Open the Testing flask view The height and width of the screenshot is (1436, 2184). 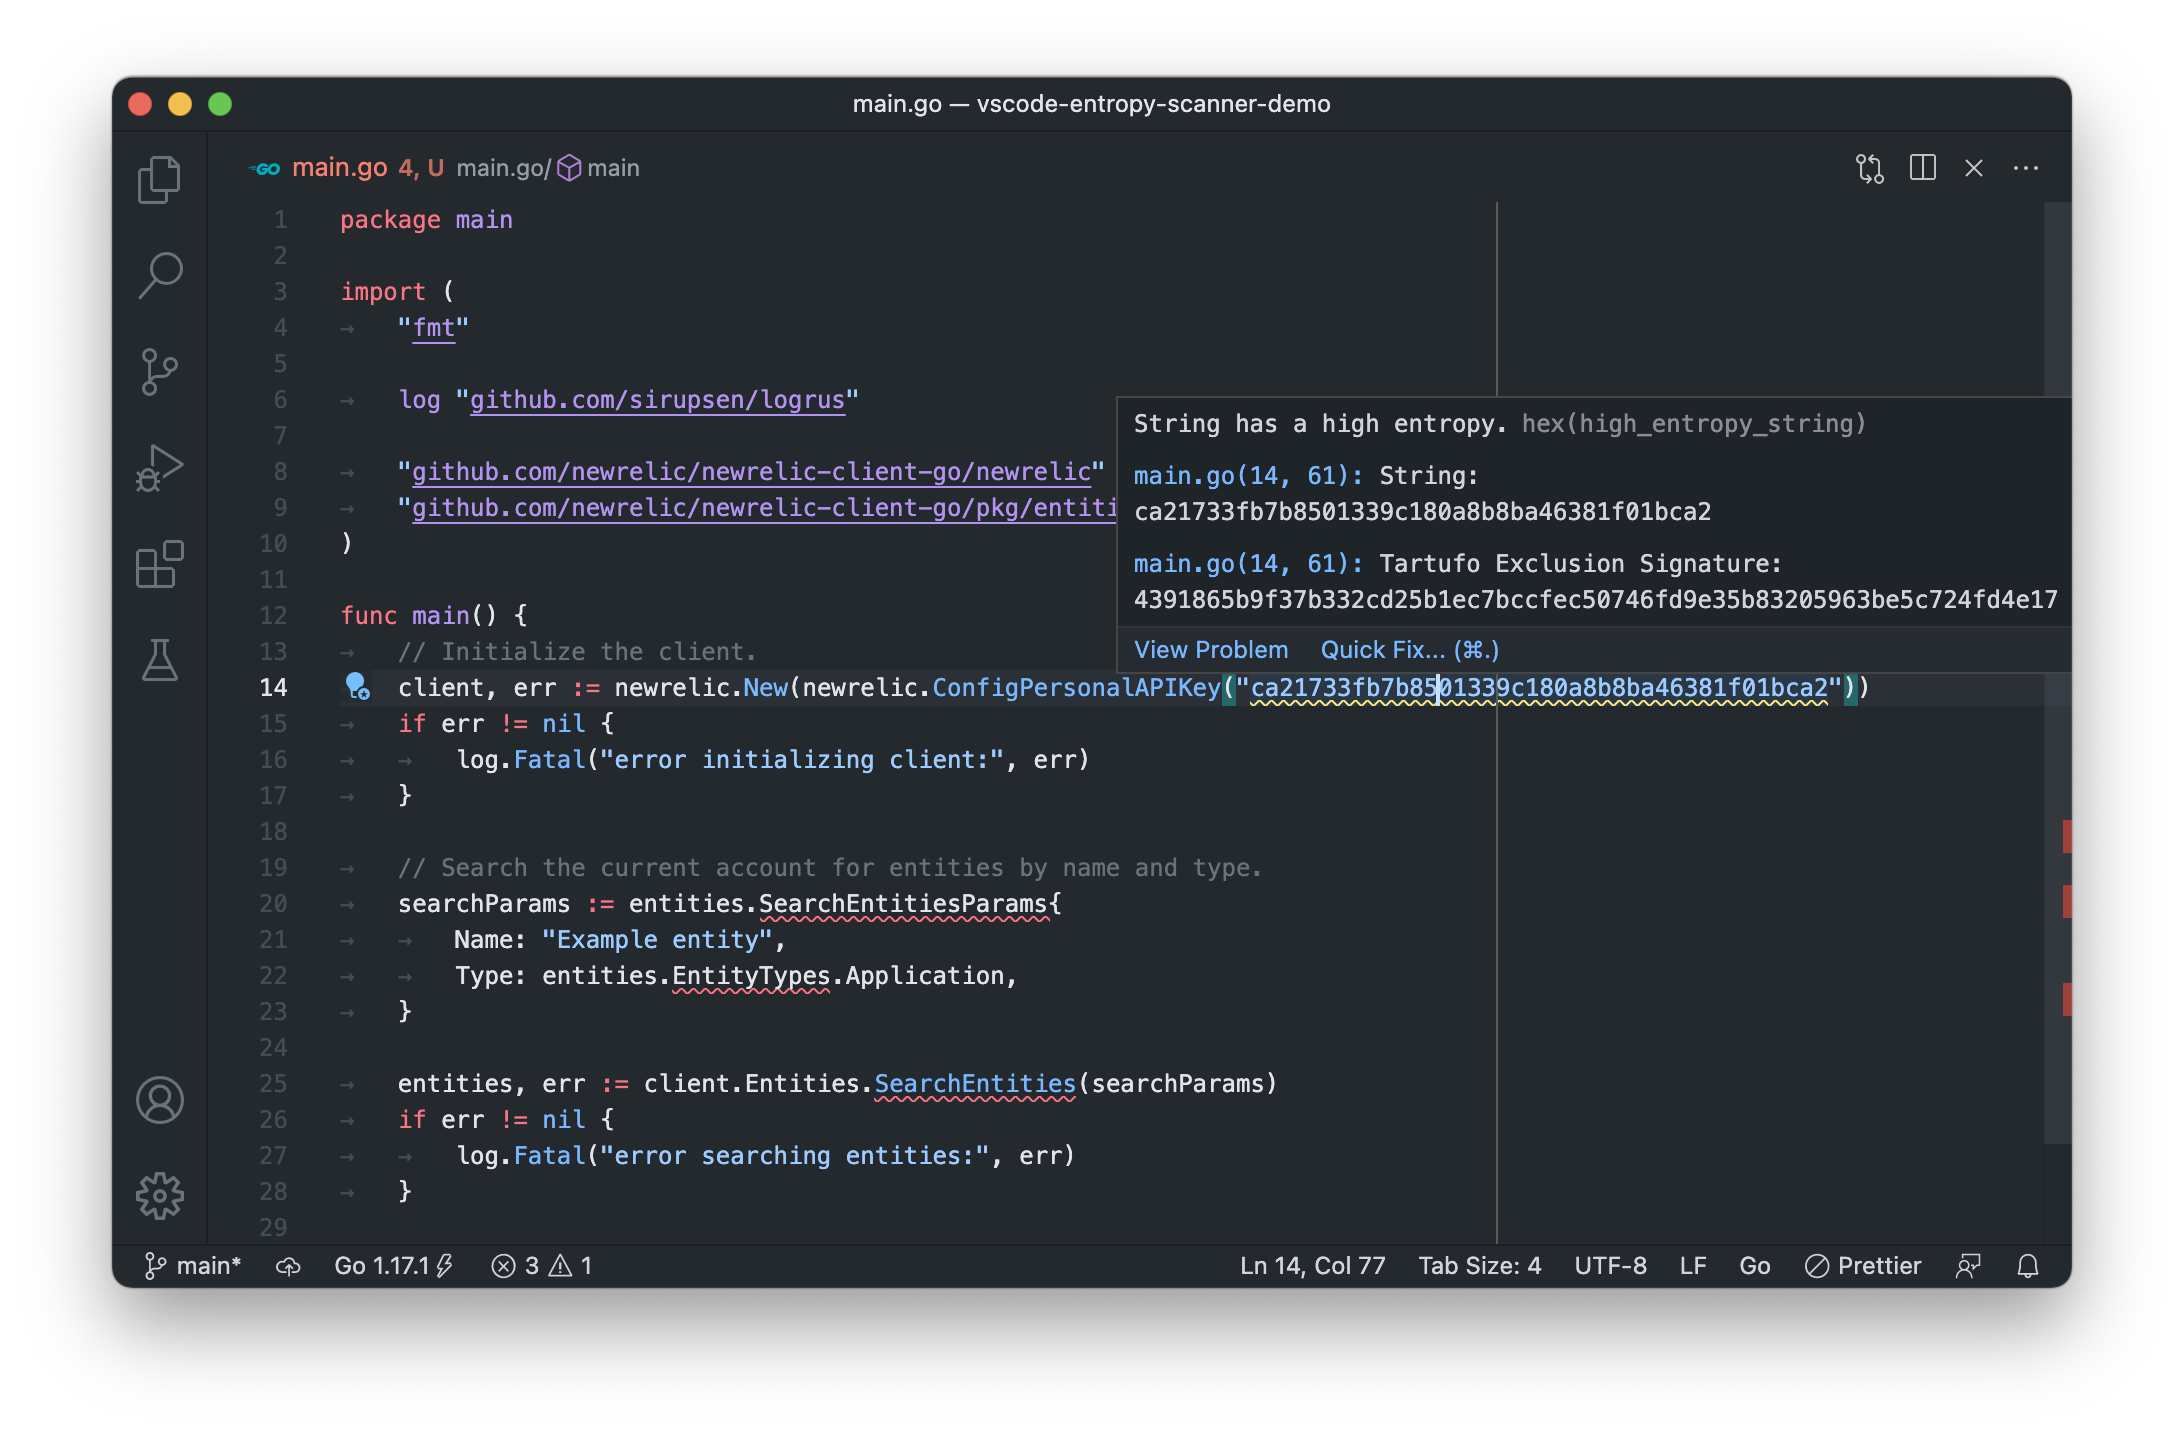click(x=159, y=661)
